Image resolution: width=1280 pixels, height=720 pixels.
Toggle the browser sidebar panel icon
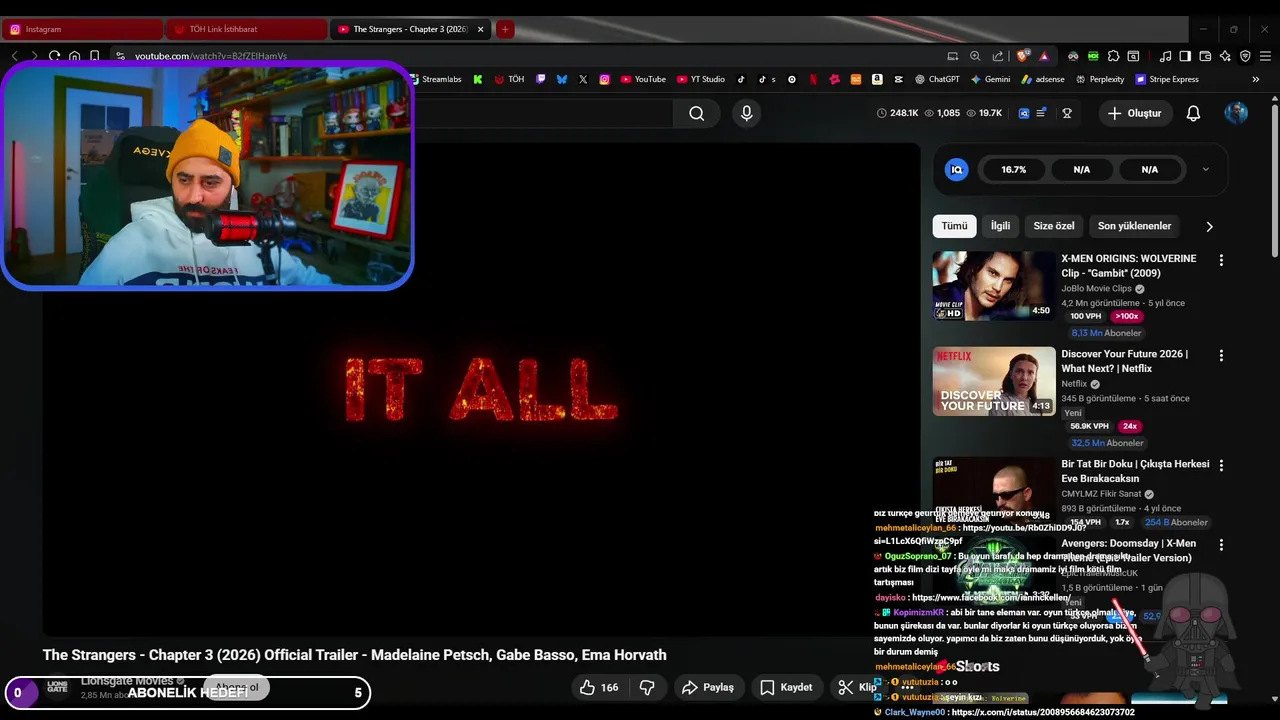coord(1185,56)
